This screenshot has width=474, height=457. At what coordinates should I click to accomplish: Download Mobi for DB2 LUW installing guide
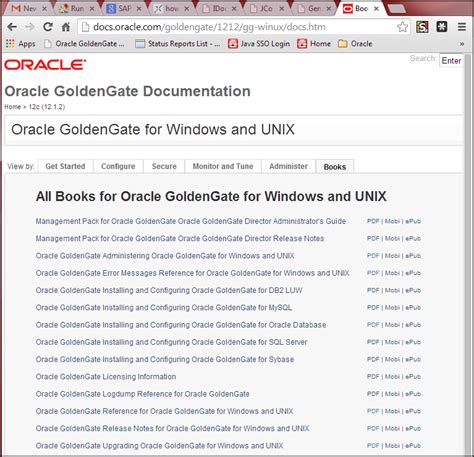[x=392, y=291]
